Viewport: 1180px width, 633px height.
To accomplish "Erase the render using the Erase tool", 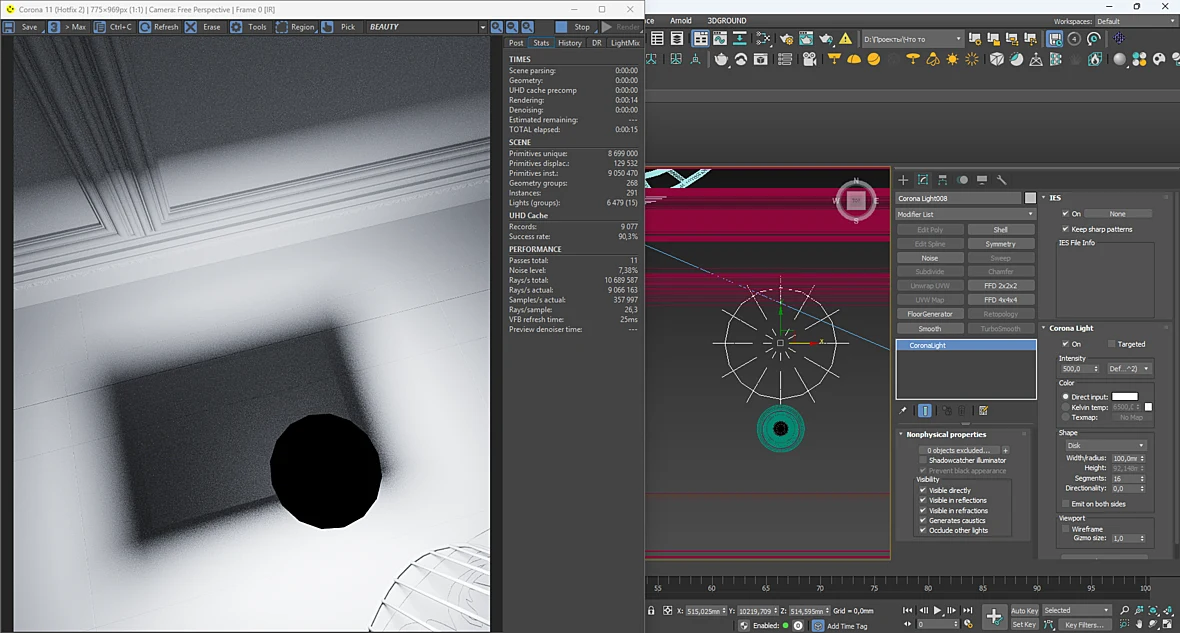I will tap(204, 26).
